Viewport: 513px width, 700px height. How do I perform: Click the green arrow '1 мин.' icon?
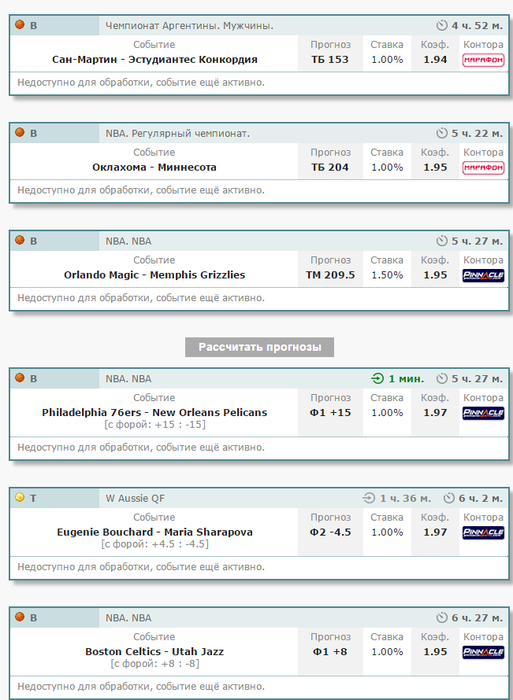pyautogui.click(x=377, y=379)
